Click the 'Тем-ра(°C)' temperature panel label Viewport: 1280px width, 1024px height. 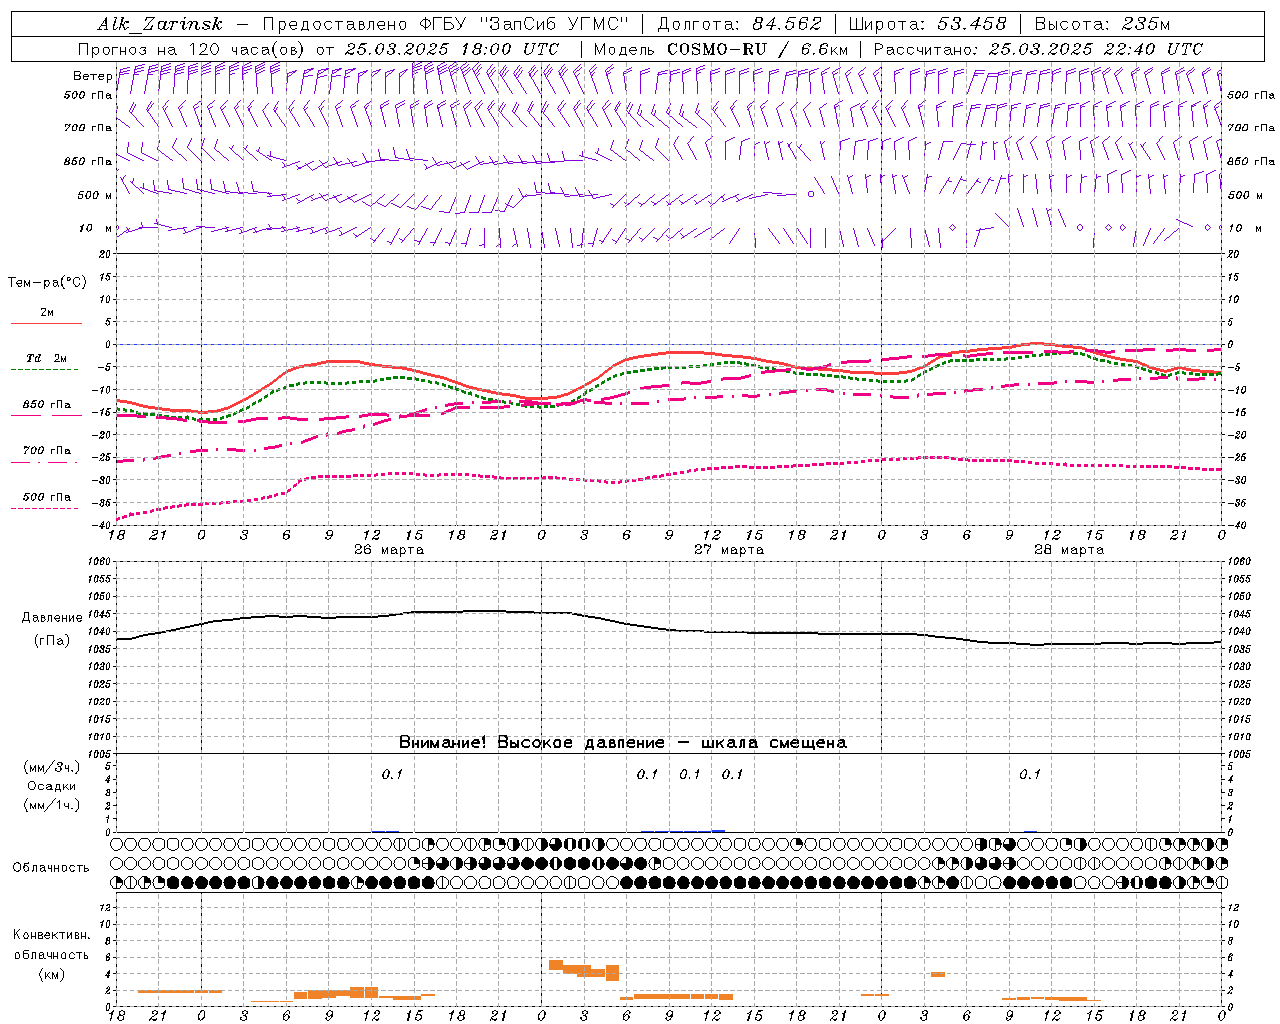pos(47,283)
